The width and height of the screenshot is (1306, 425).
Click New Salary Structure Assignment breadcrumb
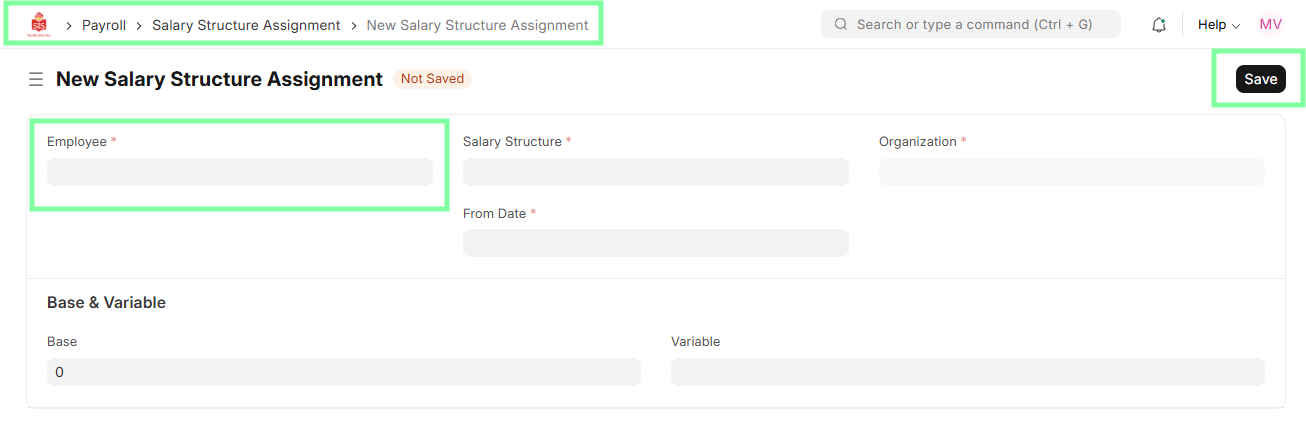[x=477, y=25]
